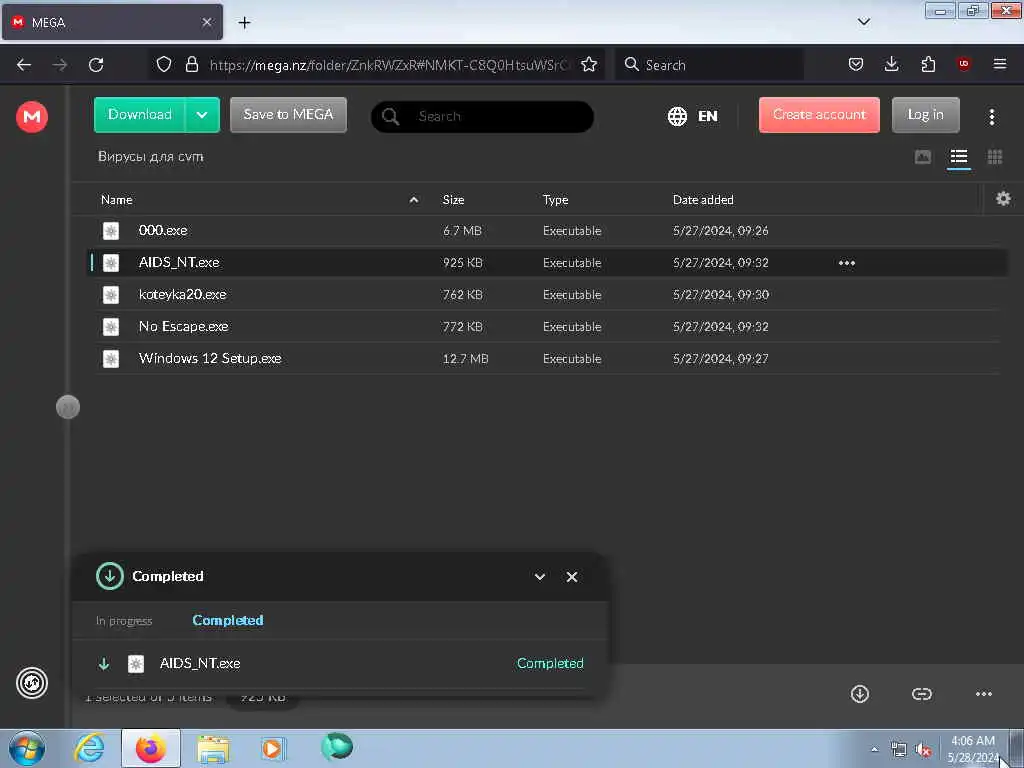Sort by Date added column

tap(703, 200)
